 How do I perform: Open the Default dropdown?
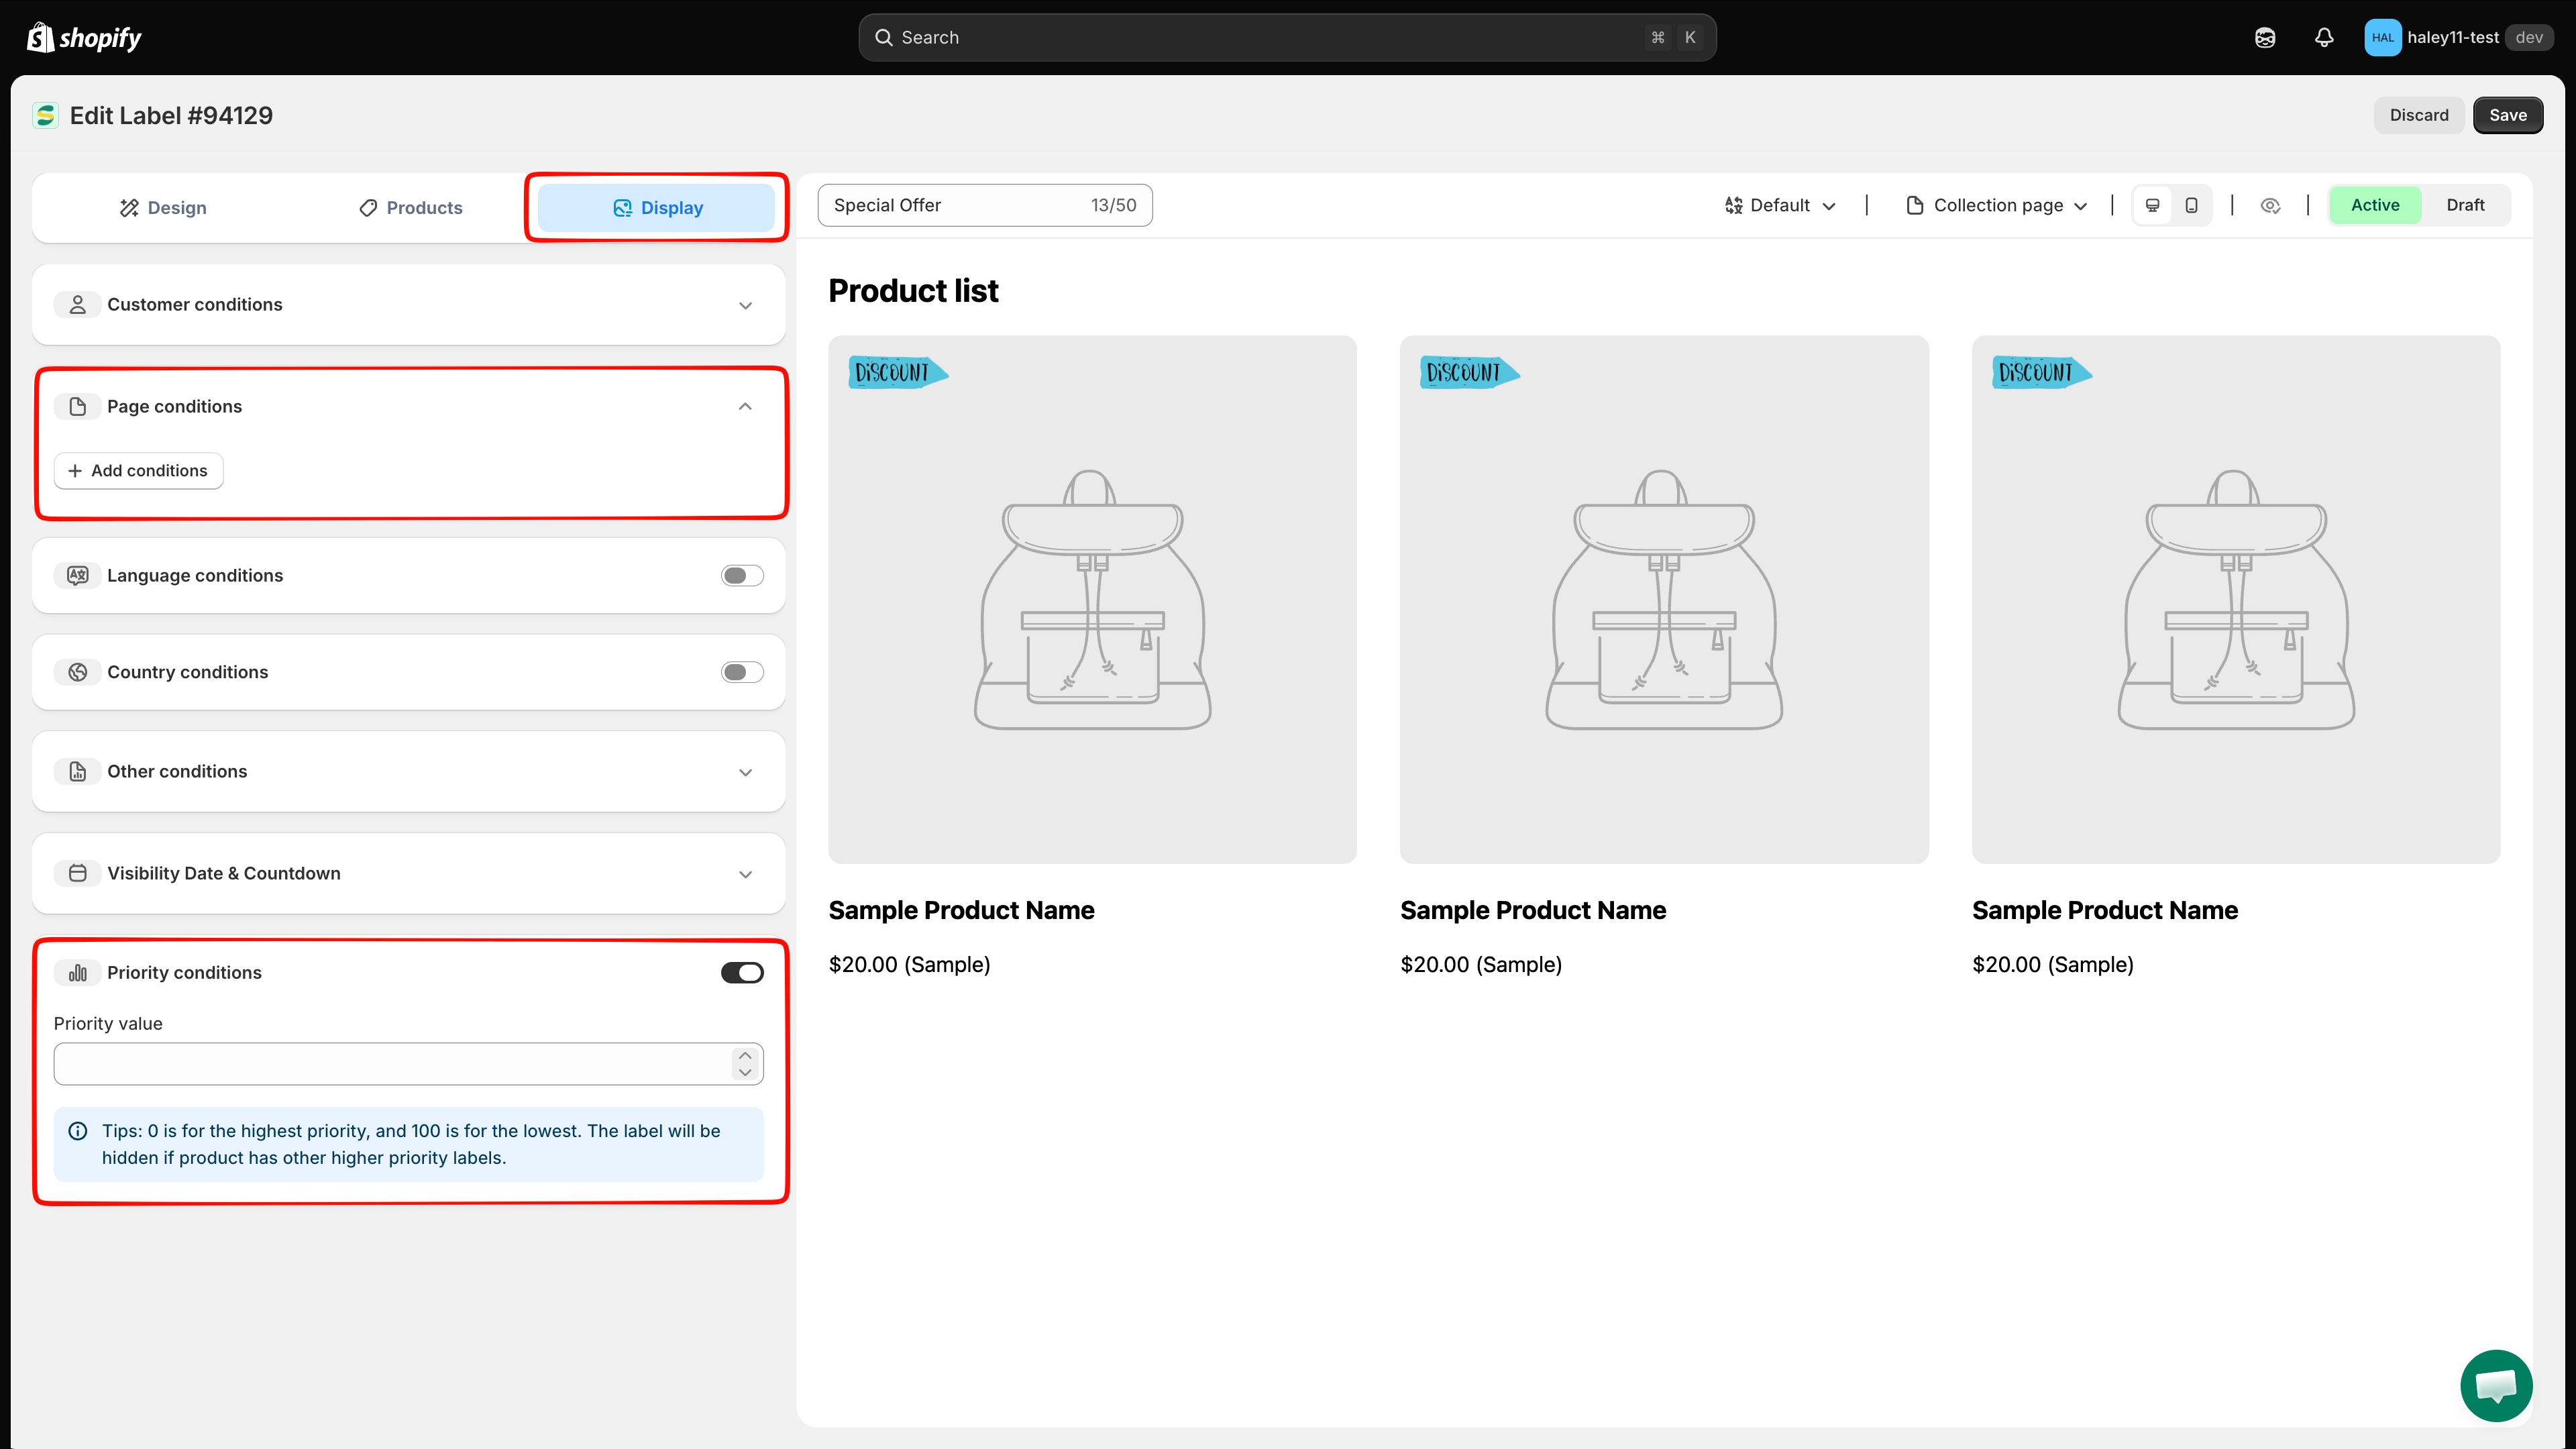pyautogui.click(x=1780, y=205)
